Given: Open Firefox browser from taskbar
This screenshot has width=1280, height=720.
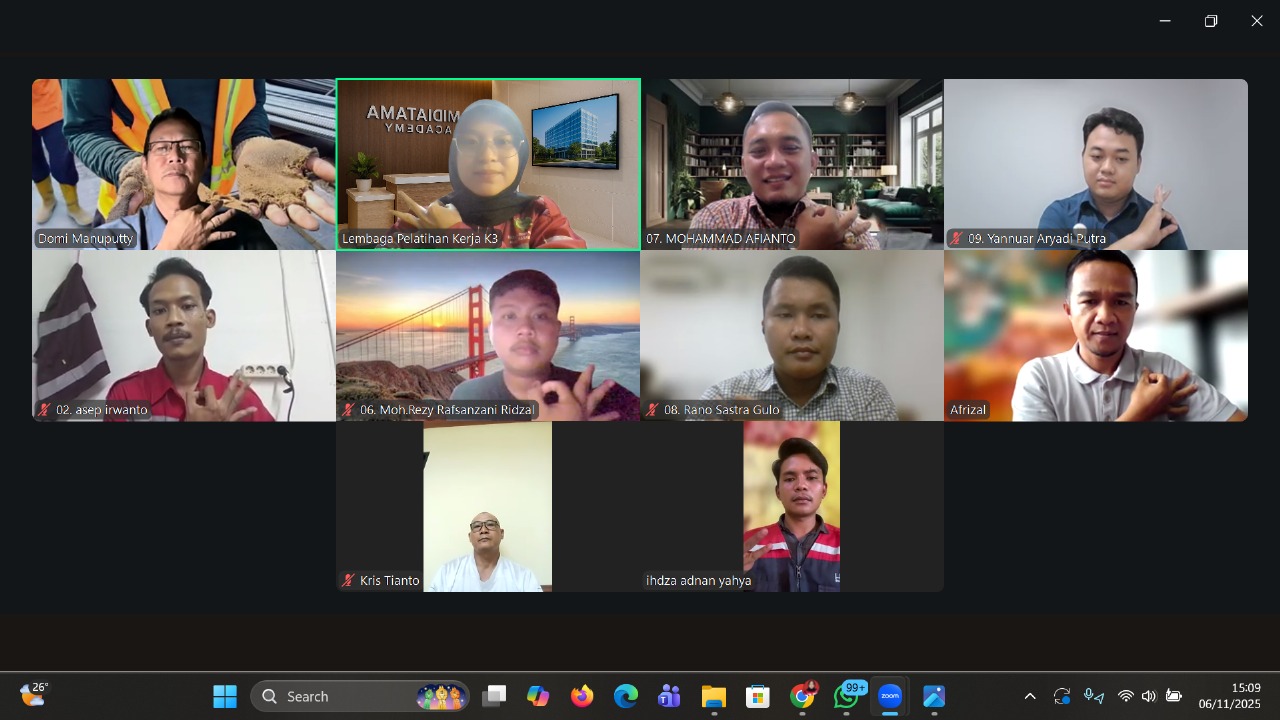Looking at the screenshot, I should tap(582, 696).
